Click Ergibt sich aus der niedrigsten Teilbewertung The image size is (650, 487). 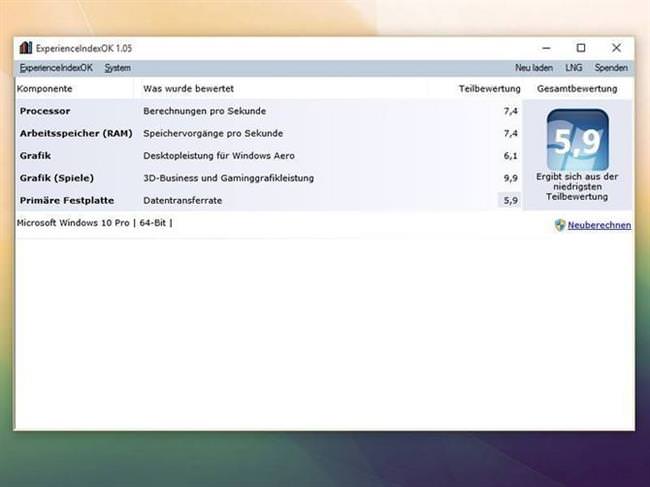577,187
